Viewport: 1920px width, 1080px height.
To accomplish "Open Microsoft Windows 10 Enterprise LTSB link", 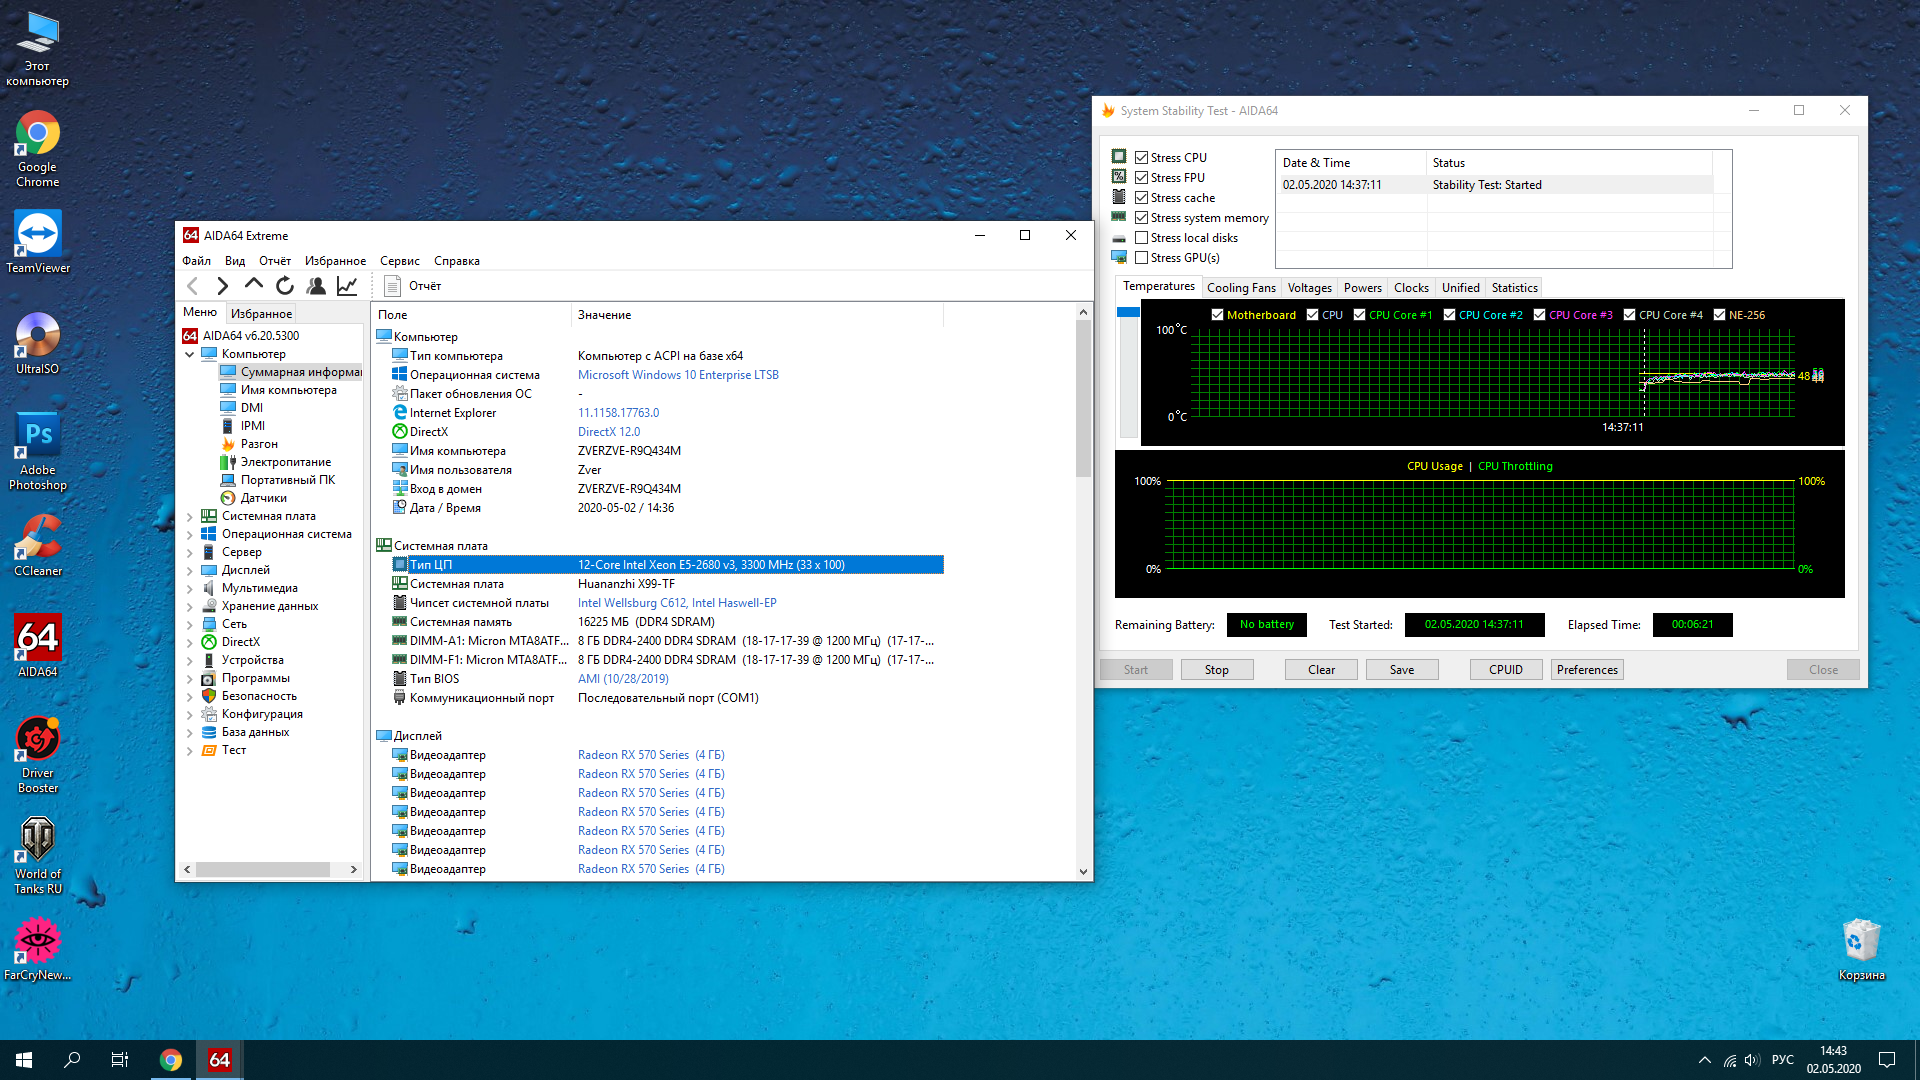I will point(677,375).
